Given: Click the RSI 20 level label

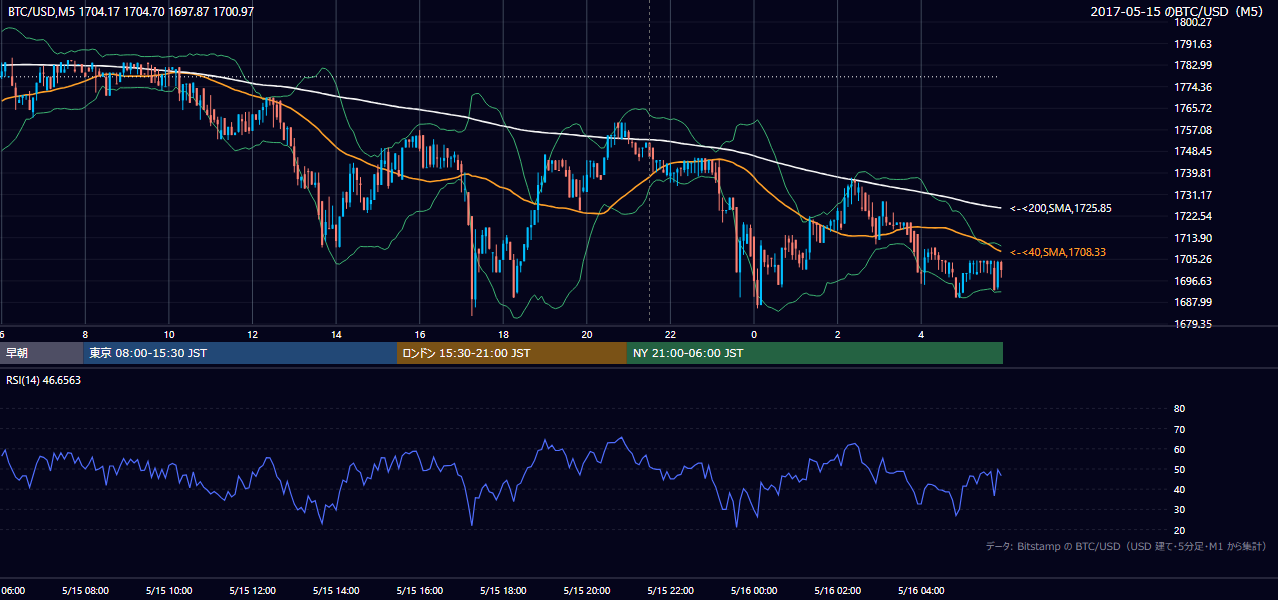Looking at the screenshot, I should click(1179, 531).
